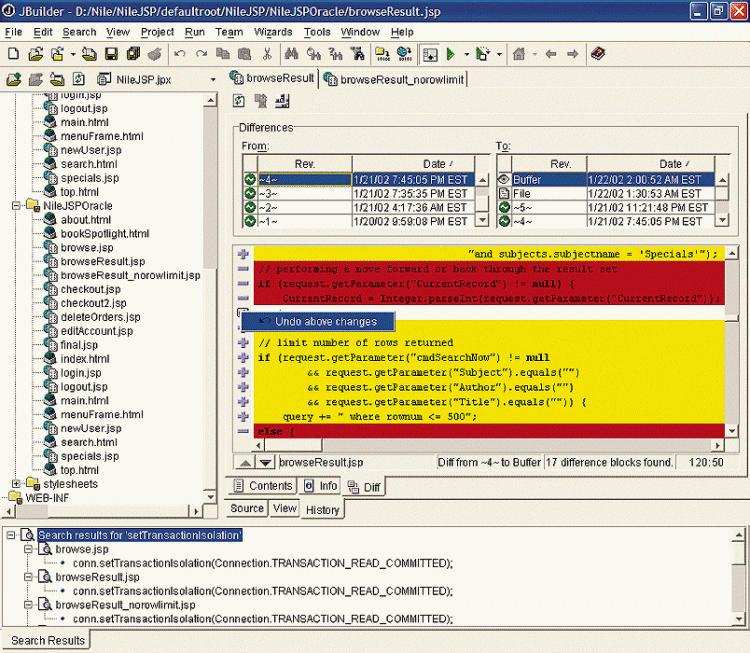Open checkout.jsp under NileJSPOracle

point(90,289)
